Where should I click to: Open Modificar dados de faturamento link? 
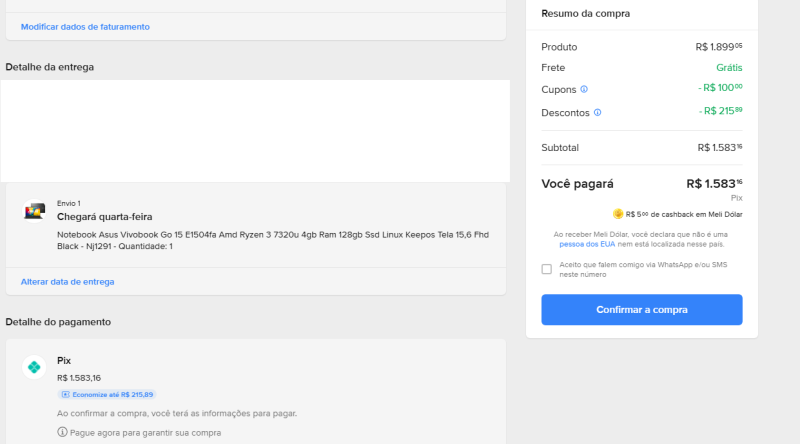pos(85,26)
